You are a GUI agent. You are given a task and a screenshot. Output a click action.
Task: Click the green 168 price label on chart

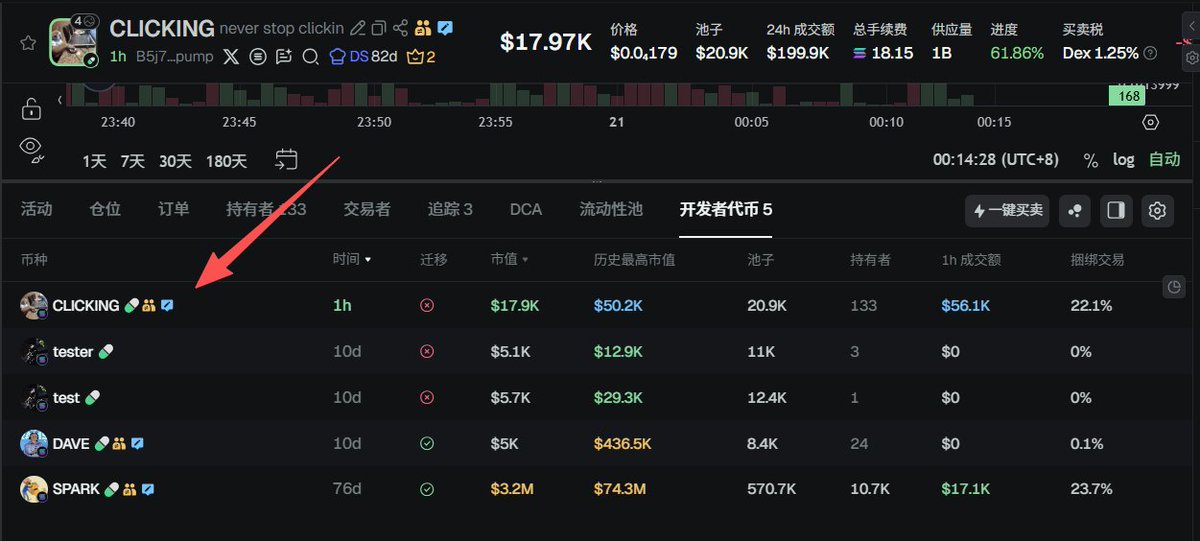tap(1128, 96)
